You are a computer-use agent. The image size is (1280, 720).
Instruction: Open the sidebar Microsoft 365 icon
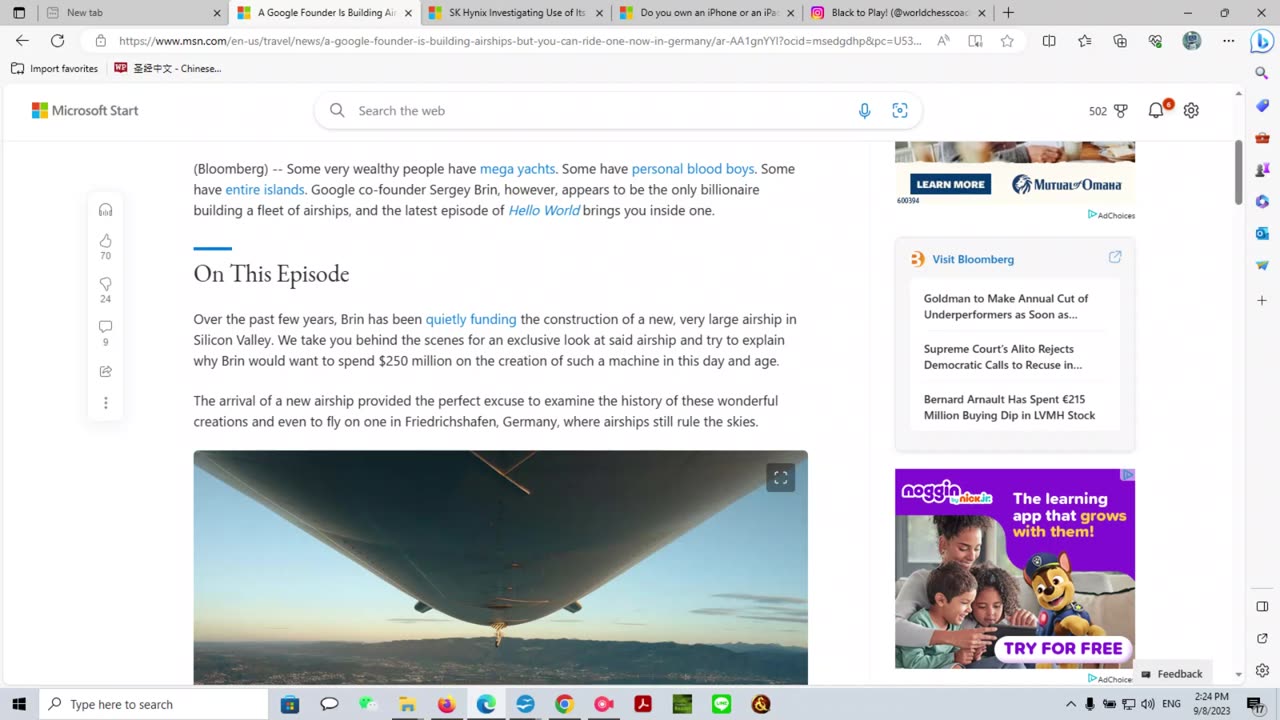click(1262, 201)
